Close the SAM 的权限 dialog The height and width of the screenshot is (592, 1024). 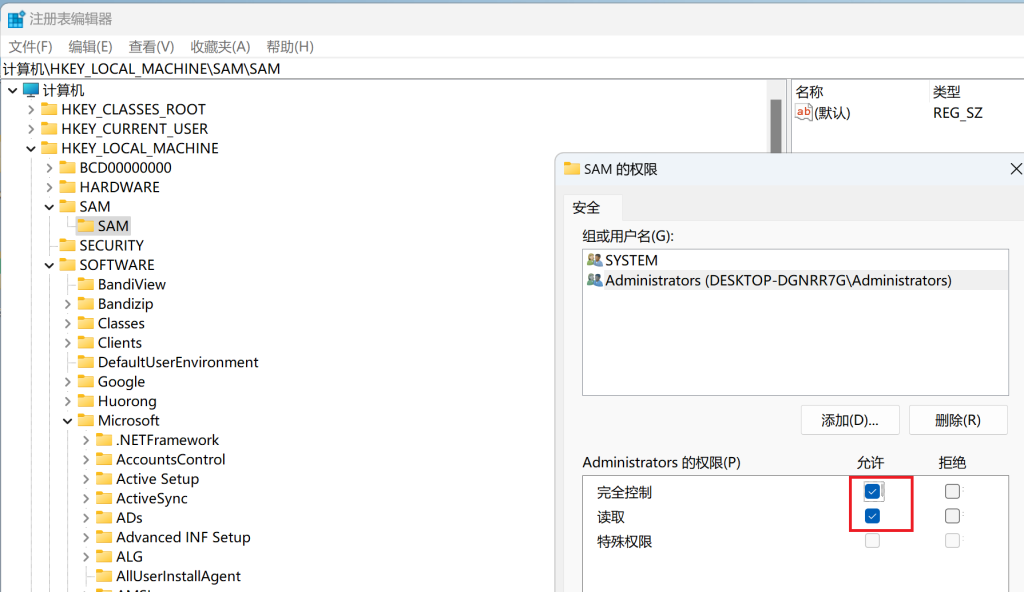(1016, 169)
